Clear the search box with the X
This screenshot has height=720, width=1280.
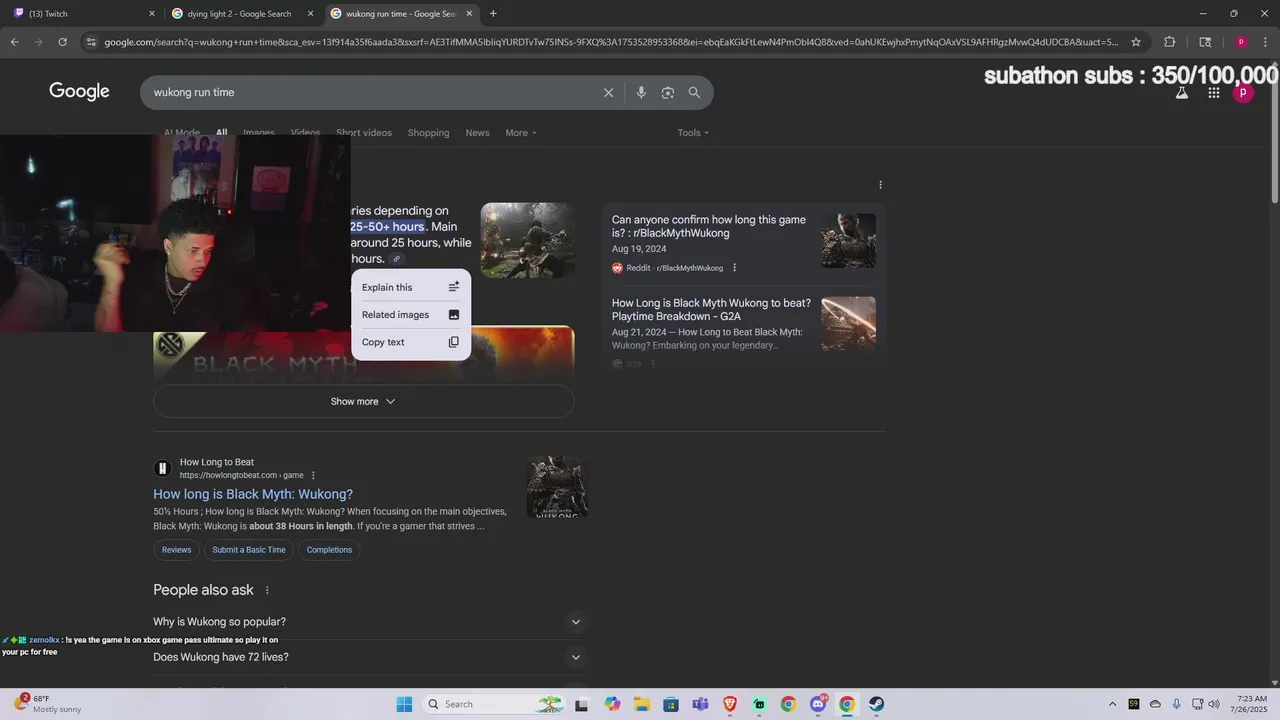[608, 92]
